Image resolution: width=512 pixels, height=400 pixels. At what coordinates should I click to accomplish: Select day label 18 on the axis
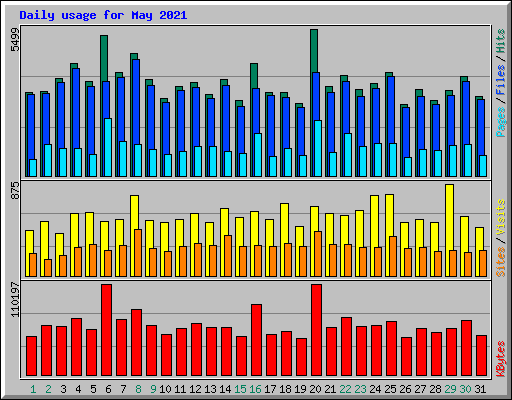285,389
